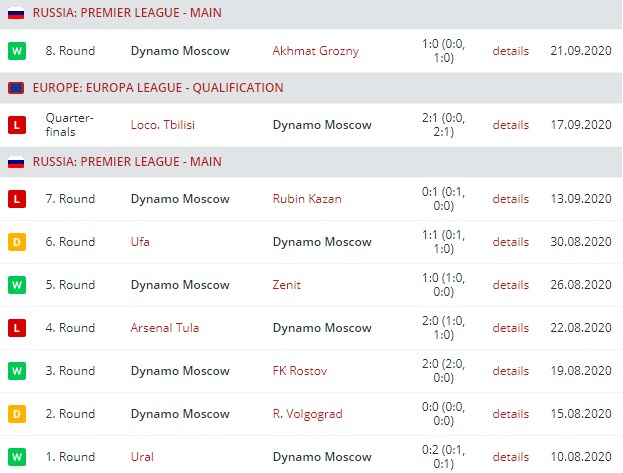
Task: View details of the Loco. Tbilisi match
Action: pos(510,125)
